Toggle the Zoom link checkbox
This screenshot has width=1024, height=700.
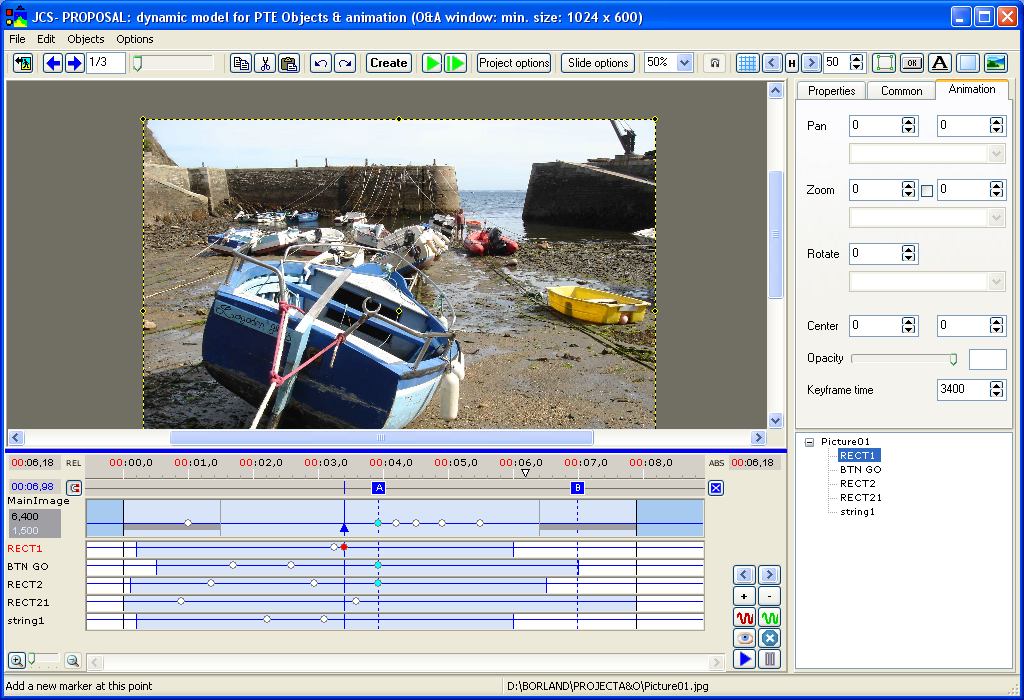tap(927, 190)
